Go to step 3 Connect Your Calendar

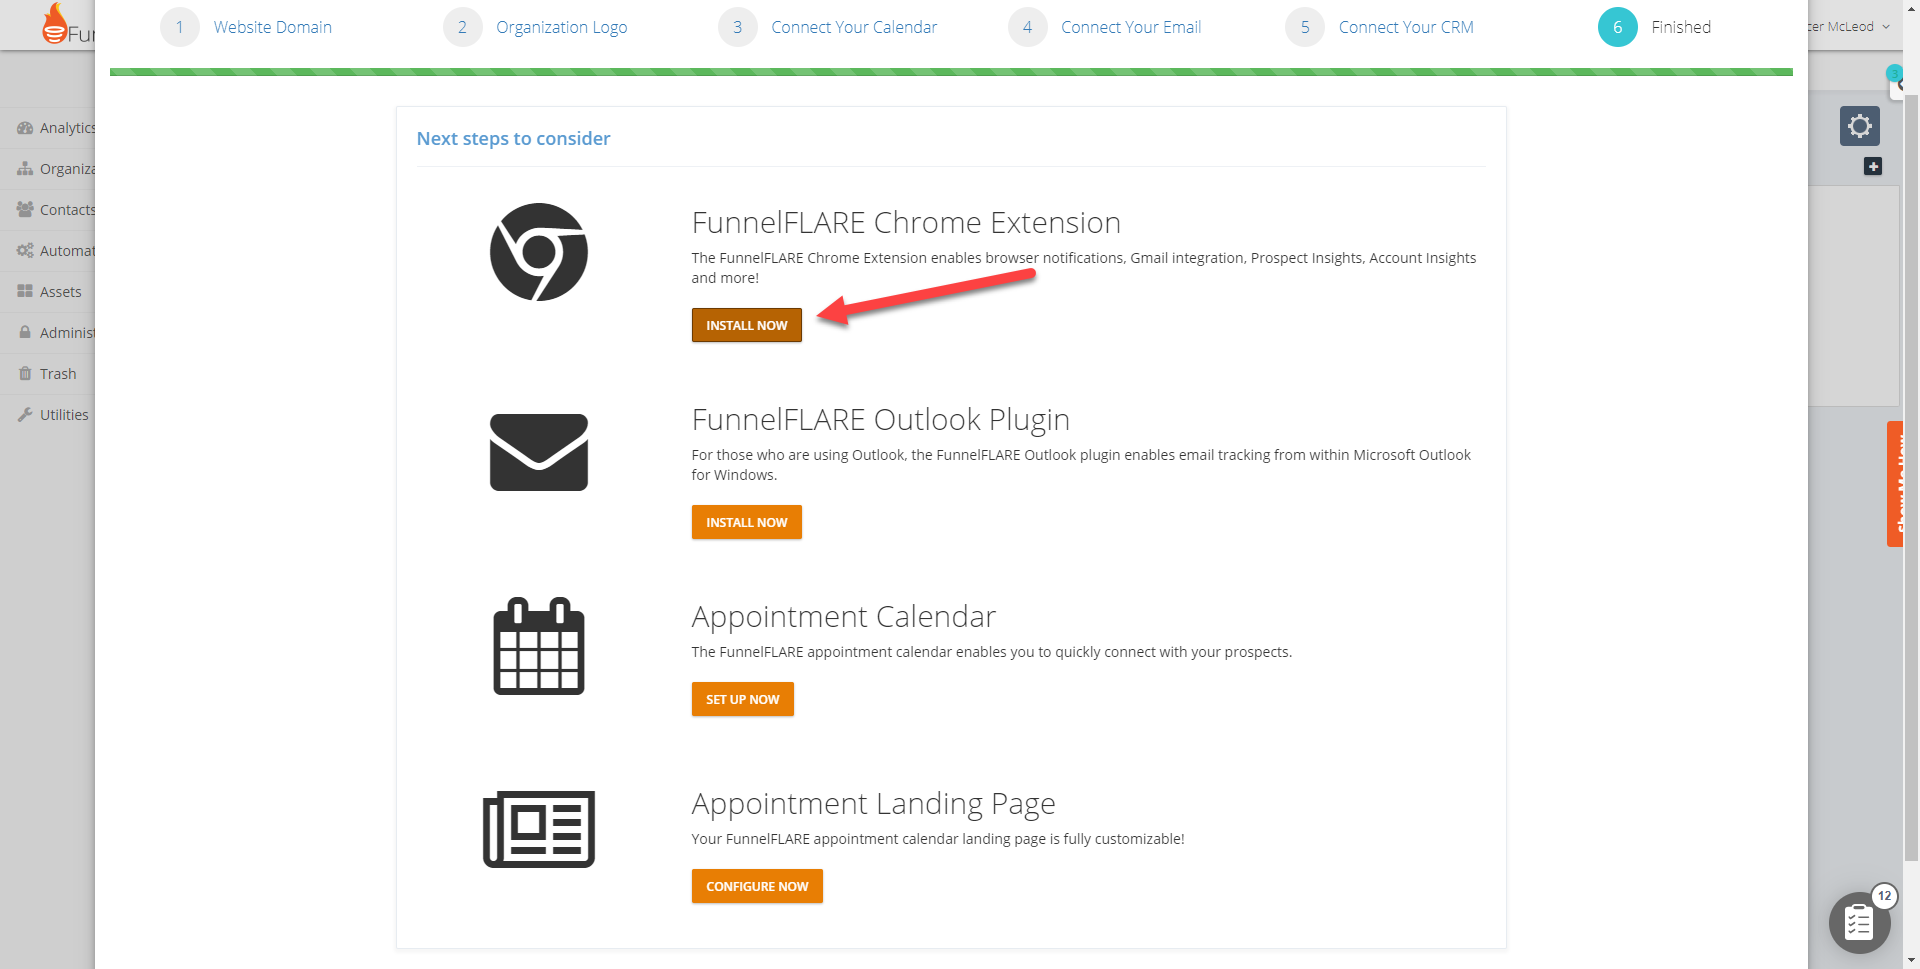828,27
